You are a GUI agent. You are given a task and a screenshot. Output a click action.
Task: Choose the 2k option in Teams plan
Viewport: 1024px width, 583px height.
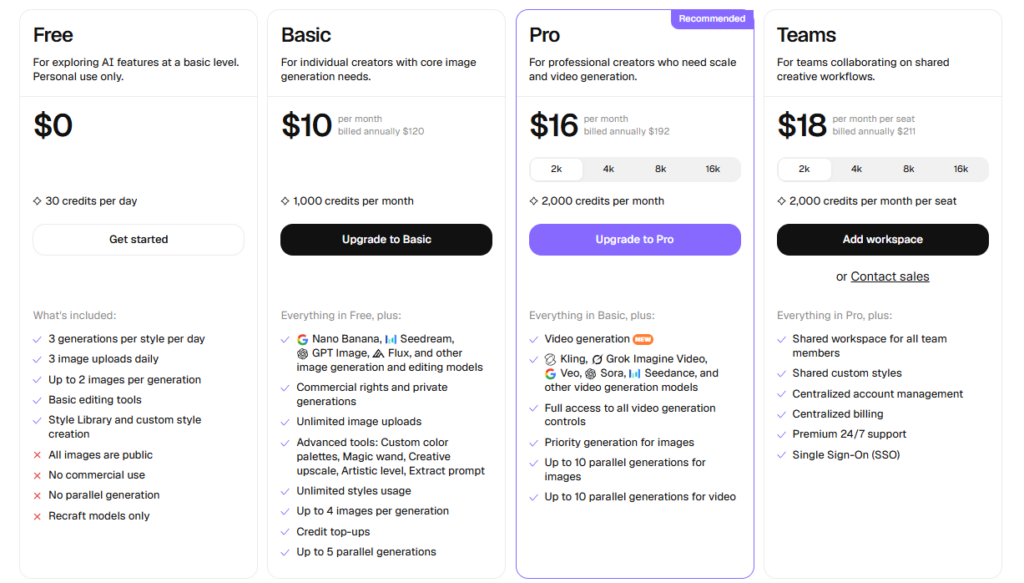[x=804, y=169]
